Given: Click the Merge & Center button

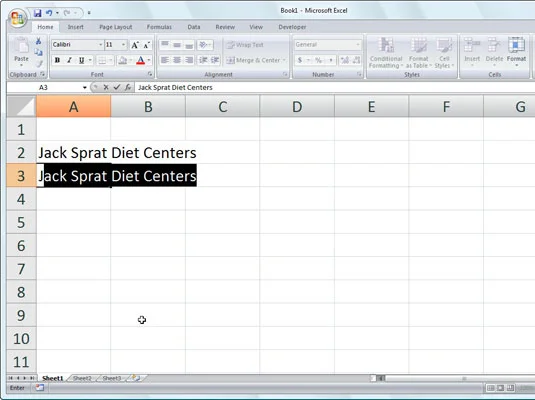Looking at the screenshot, I should [x=254, y=60].
